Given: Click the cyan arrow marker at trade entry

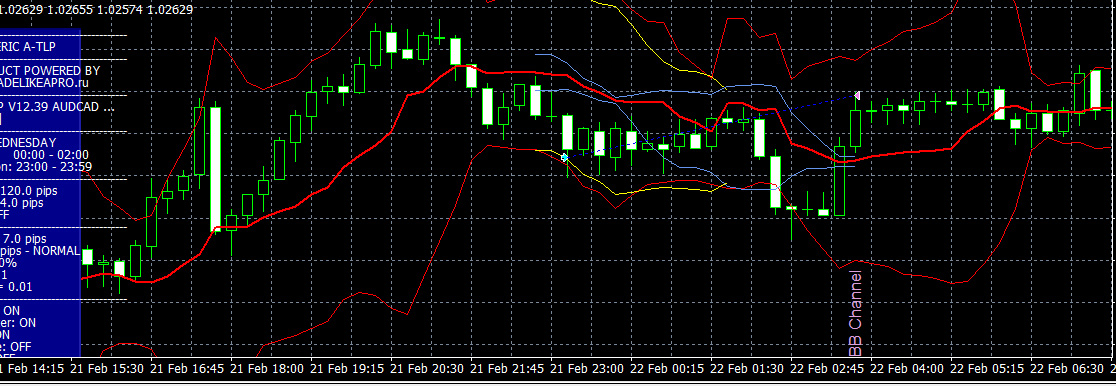Looking at the screenshot, I should 564,157.
